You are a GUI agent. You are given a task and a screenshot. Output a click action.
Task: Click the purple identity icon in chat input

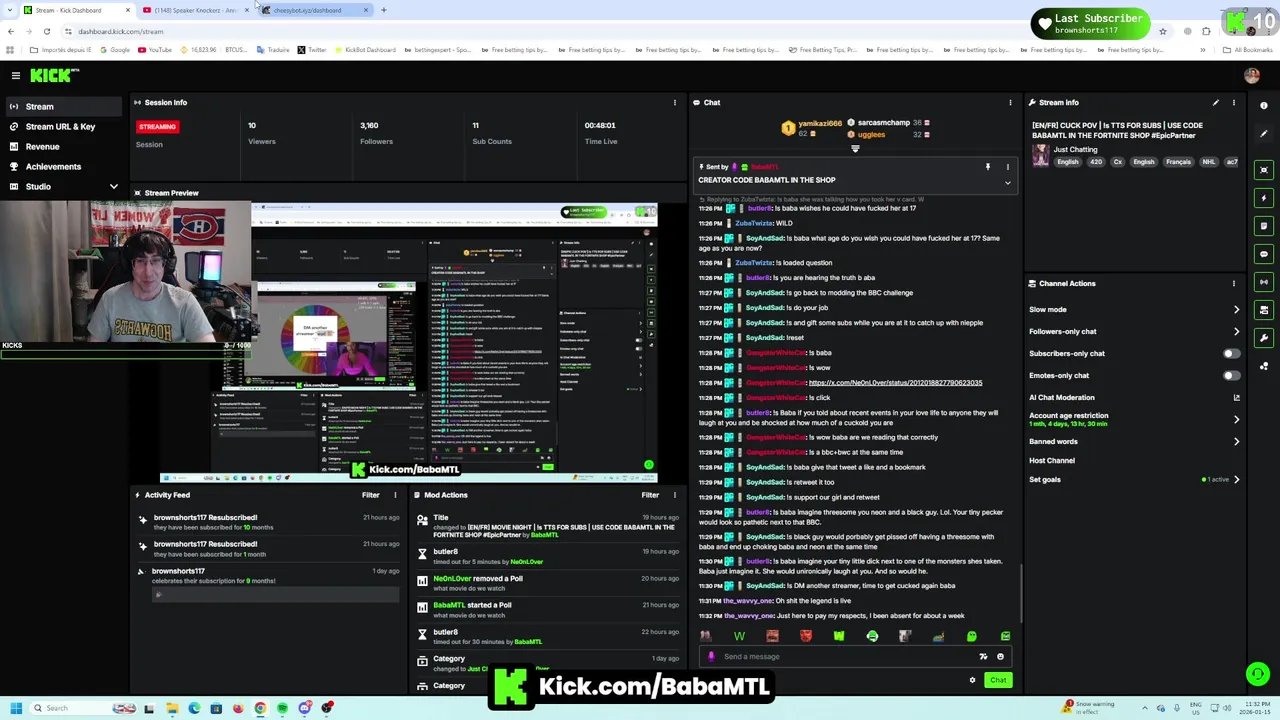[711, 657]
